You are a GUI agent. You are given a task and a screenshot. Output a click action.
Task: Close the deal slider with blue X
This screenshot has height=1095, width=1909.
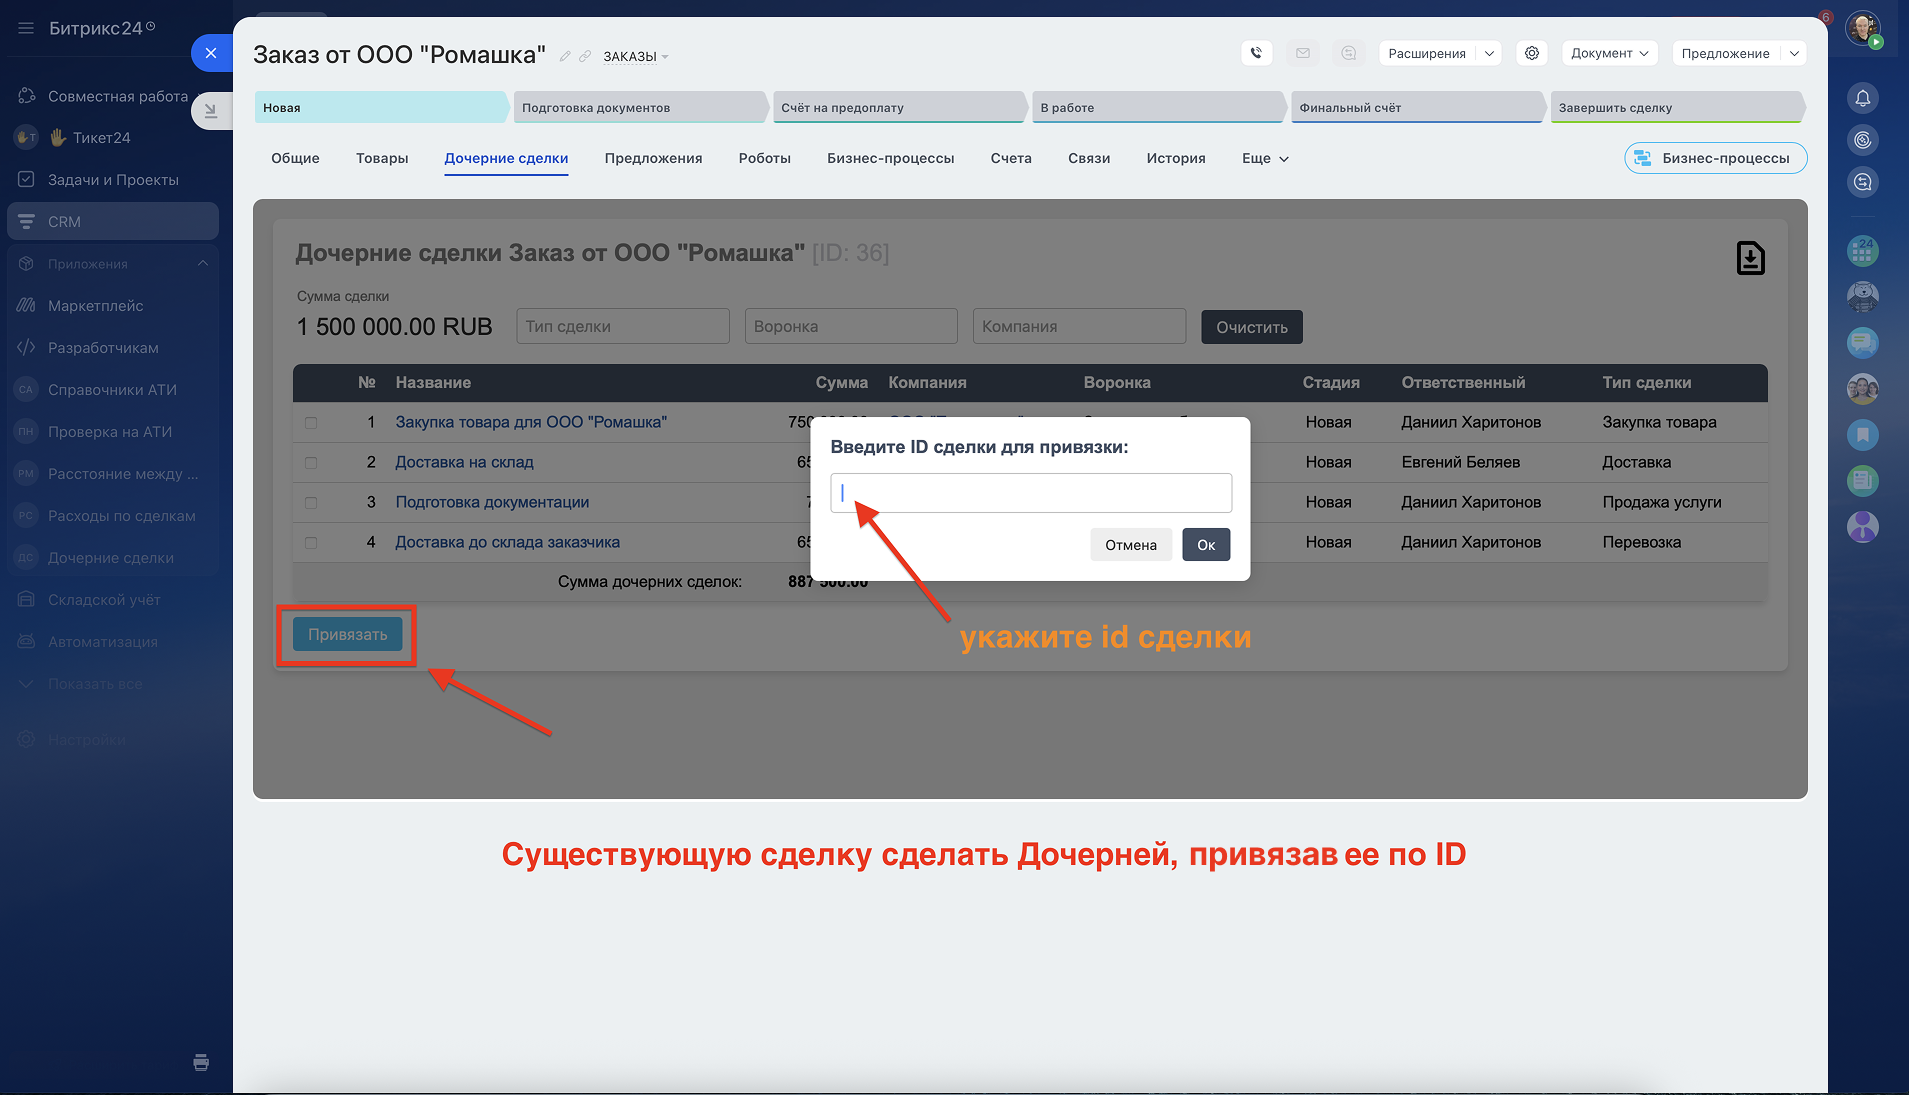click(x=211, y=53)
